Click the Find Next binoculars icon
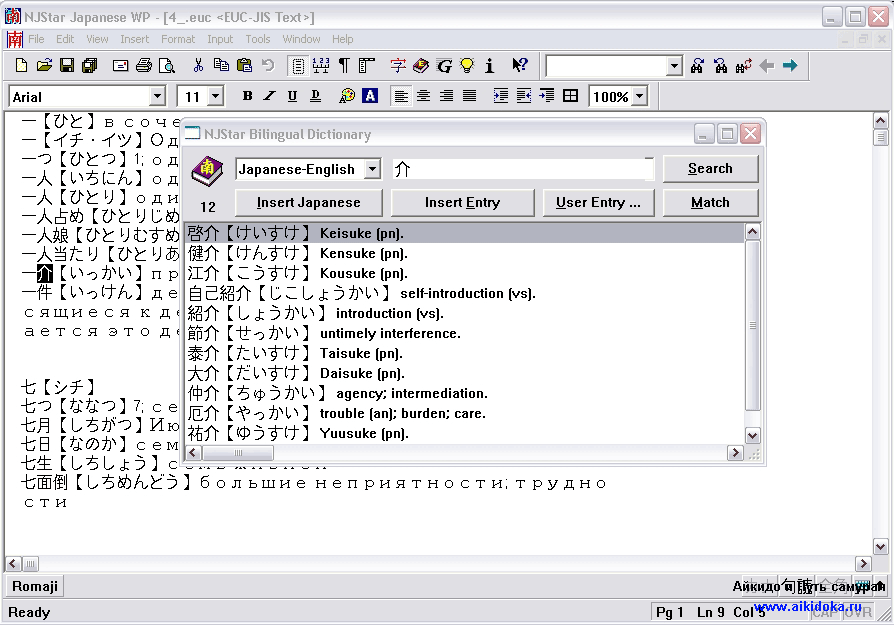 point(720,66)
